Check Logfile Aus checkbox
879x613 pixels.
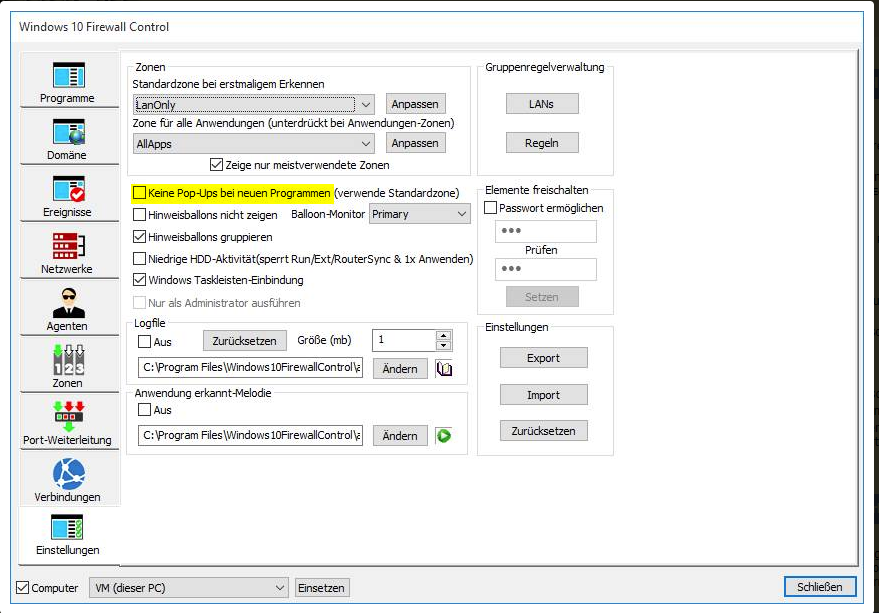tap(145, 342)
